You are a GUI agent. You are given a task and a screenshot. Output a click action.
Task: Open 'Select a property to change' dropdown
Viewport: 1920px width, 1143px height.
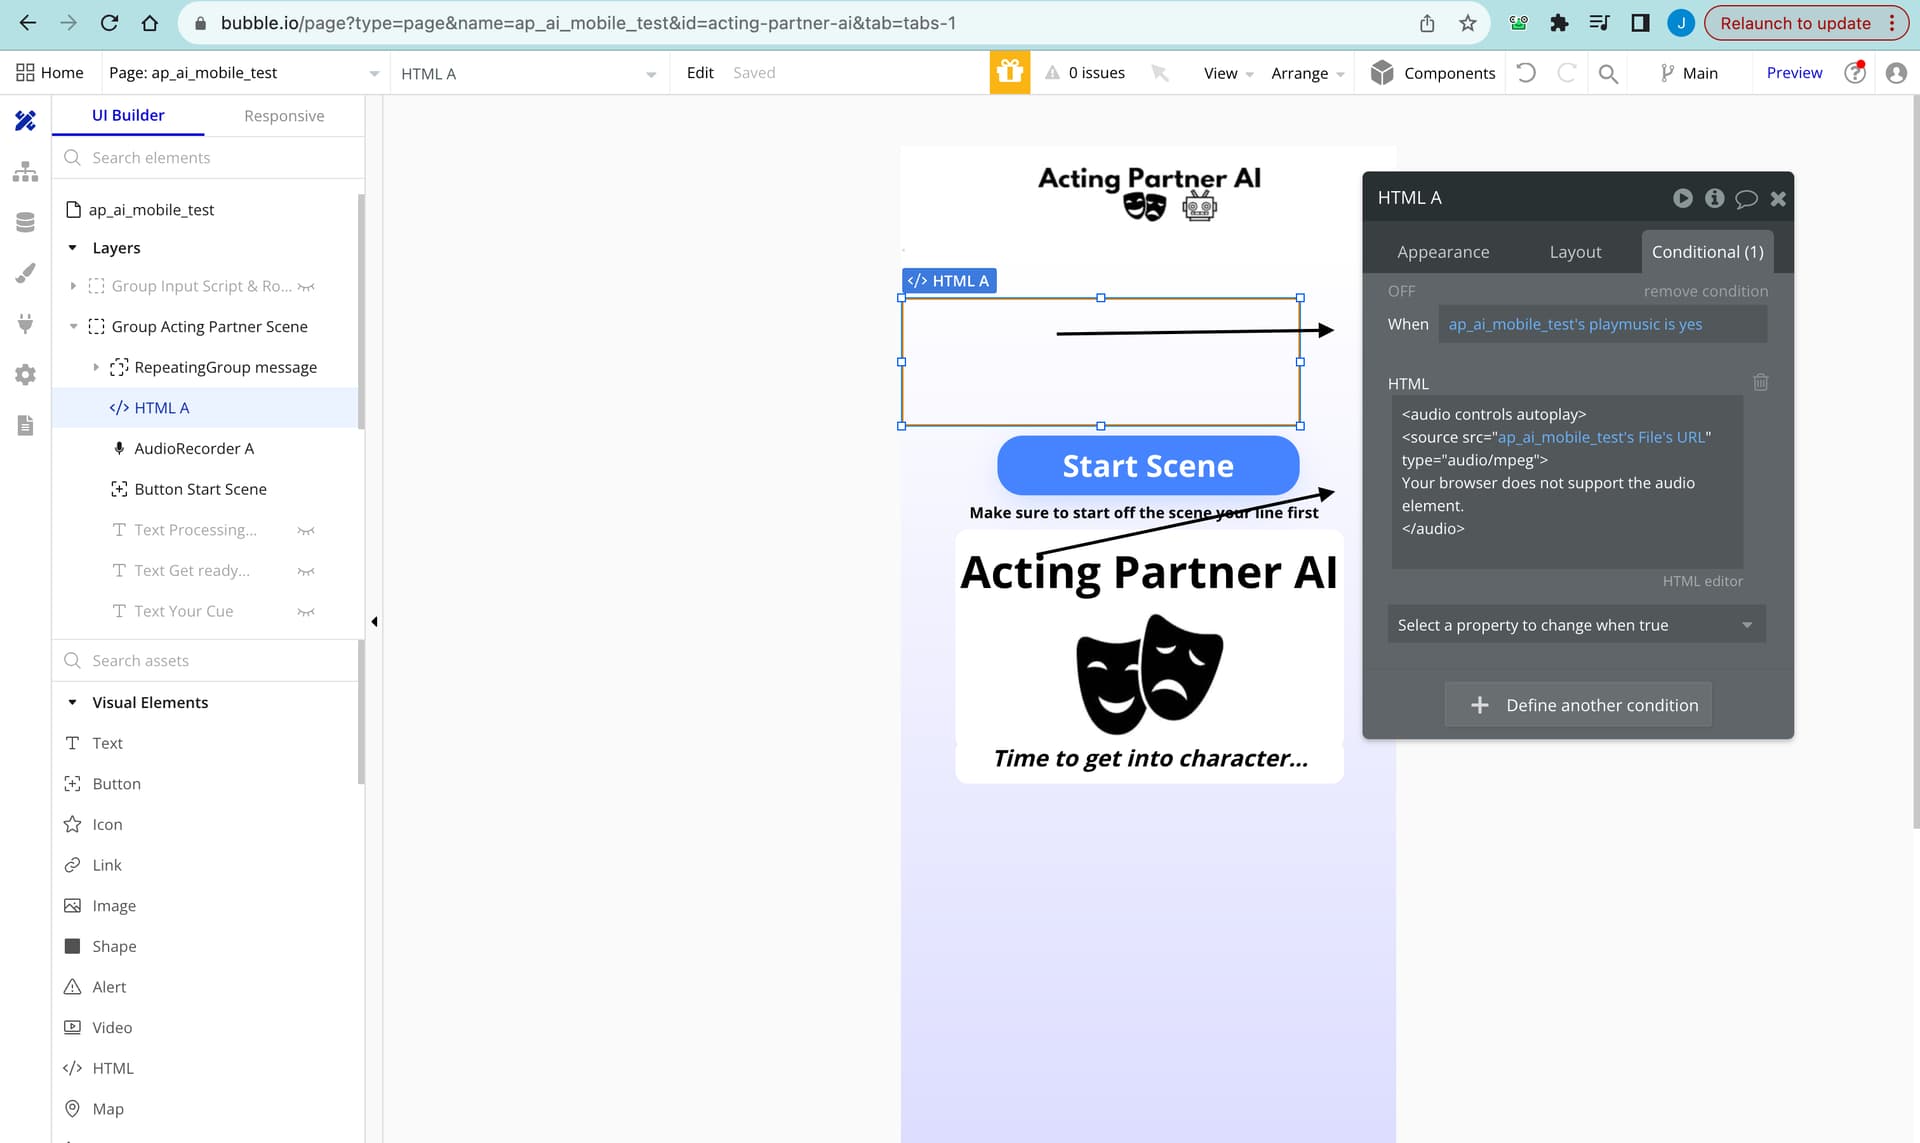point(1576,625)
